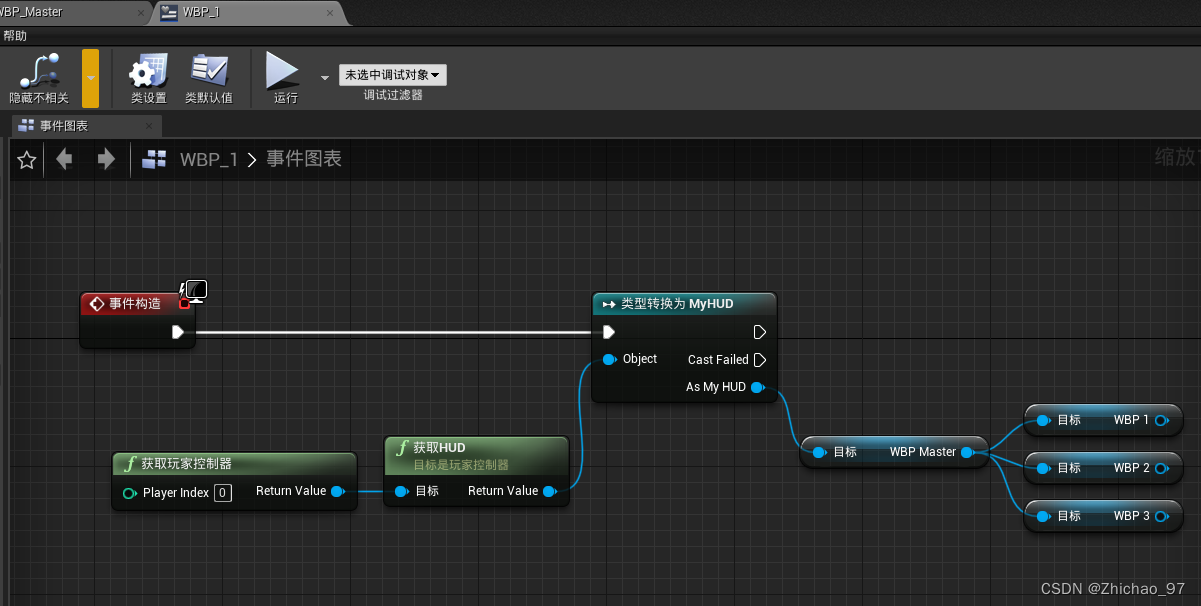Click the favorite star icon in the graph bar

[x=27, y=159]
